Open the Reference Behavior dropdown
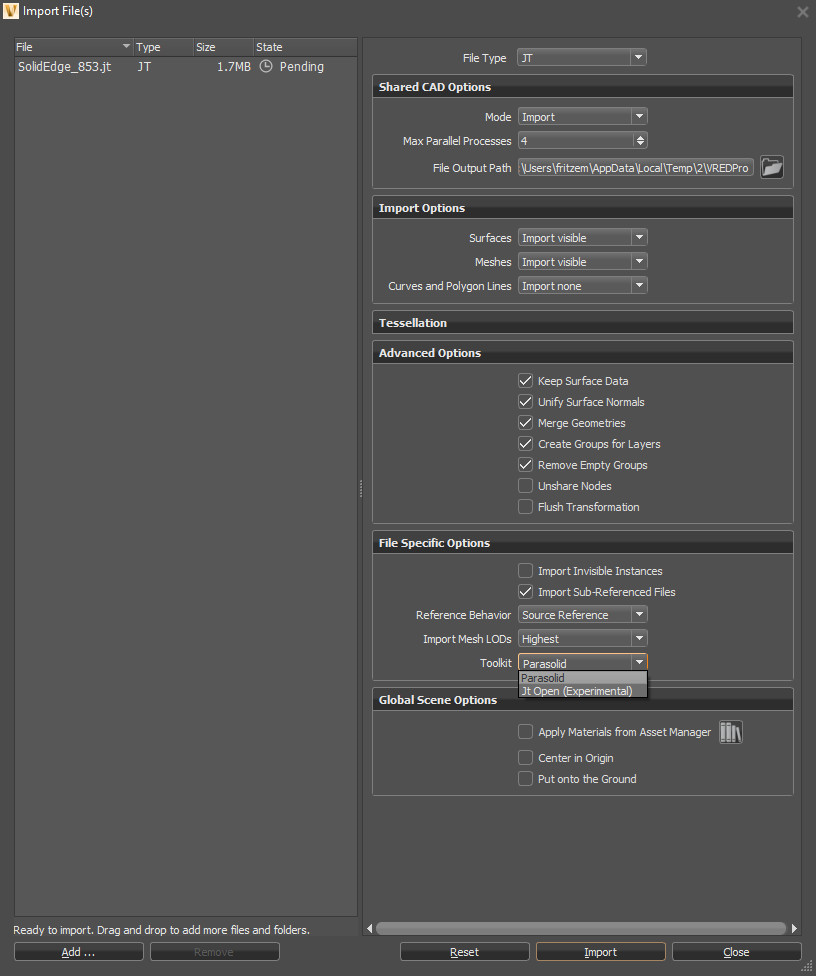Image resolution: width=816 pixels, height=976 pixels. coord(583,614)
